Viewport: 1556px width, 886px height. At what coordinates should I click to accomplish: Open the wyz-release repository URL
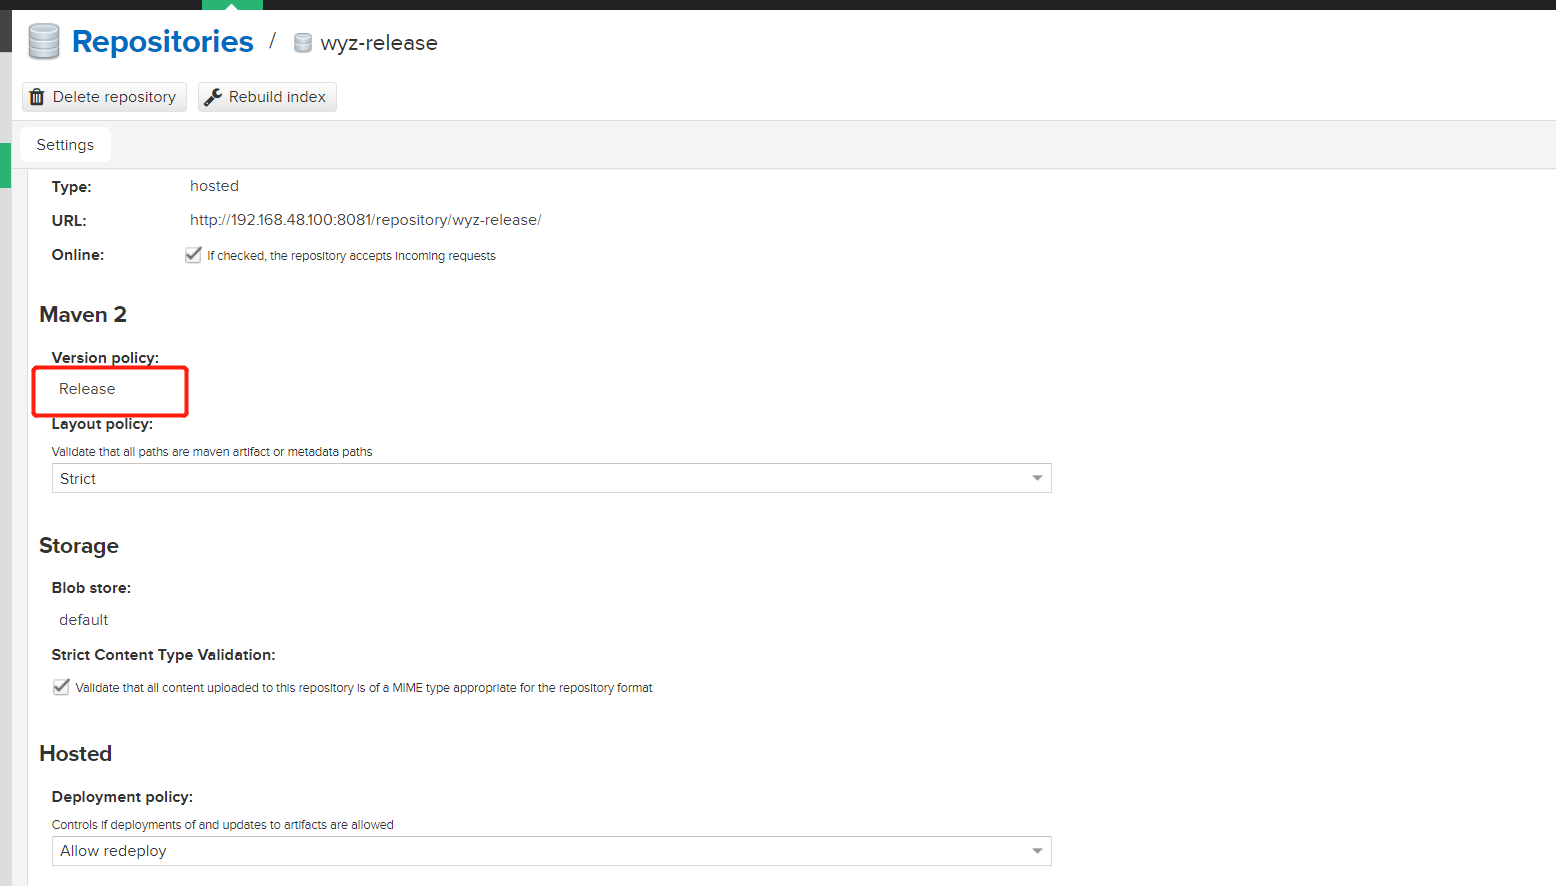[x=365, y=219]
